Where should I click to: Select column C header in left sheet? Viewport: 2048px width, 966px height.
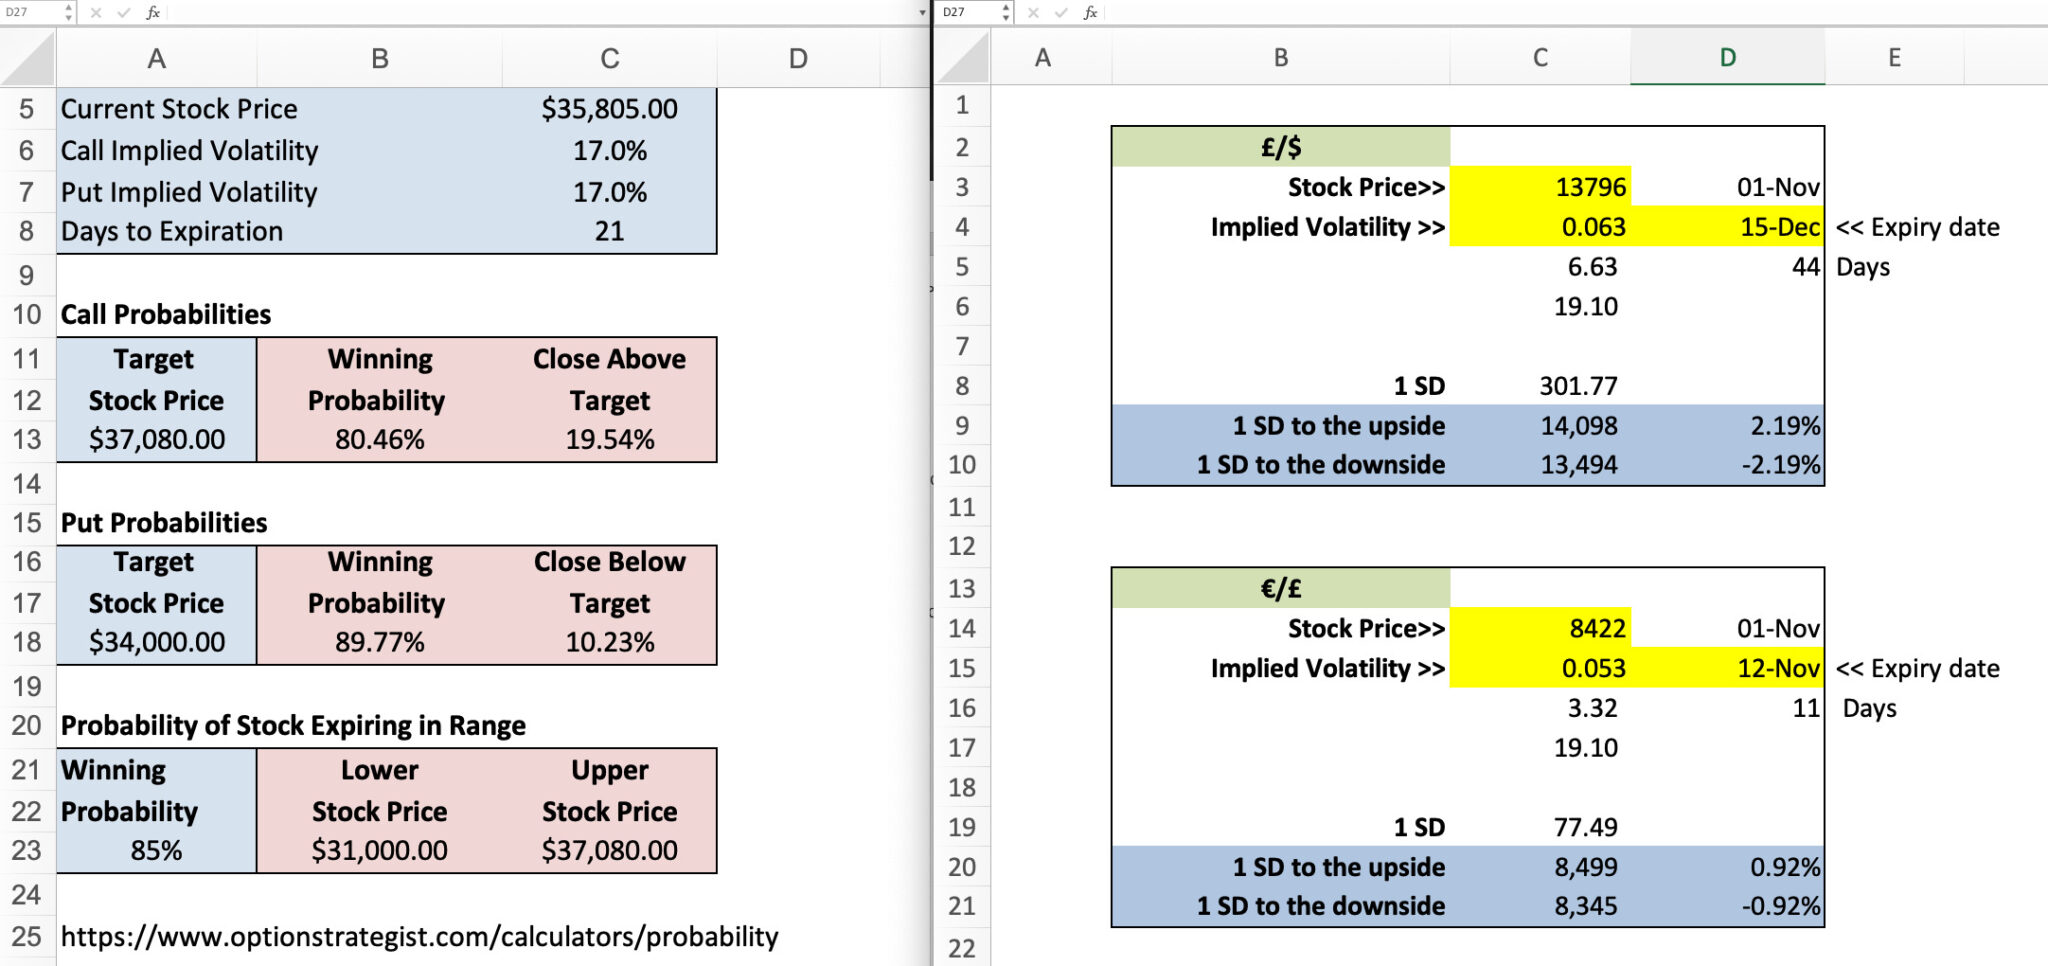(x=609, y=59)
